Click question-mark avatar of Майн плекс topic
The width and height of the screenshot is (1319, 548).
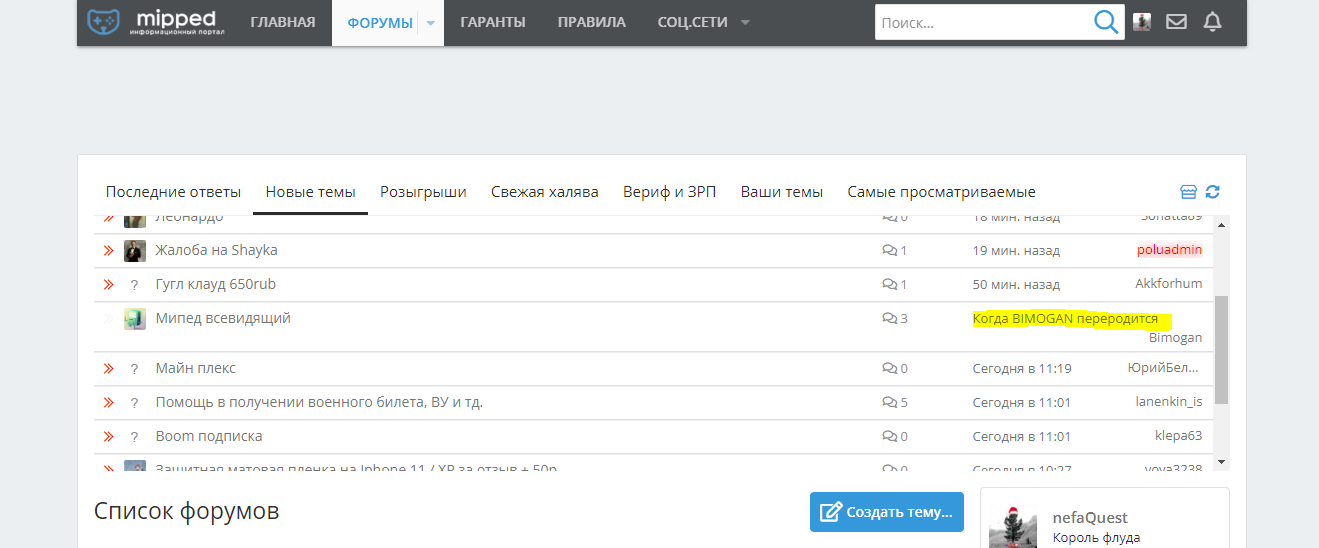click(x=134, y=369)
